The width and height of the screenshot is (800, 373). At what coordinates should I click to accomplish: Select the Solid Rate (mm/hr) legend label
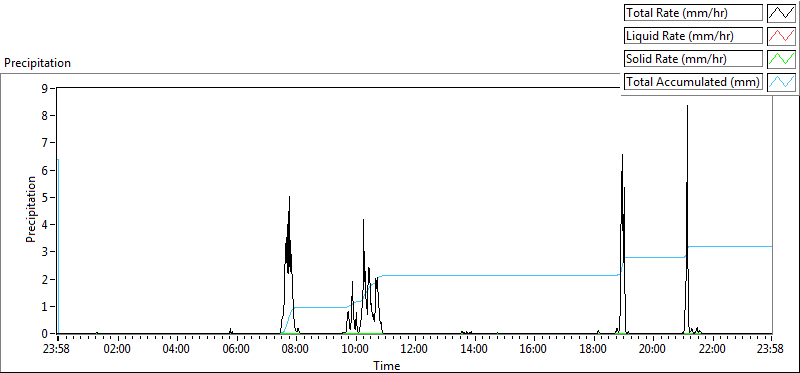(693, 59)
